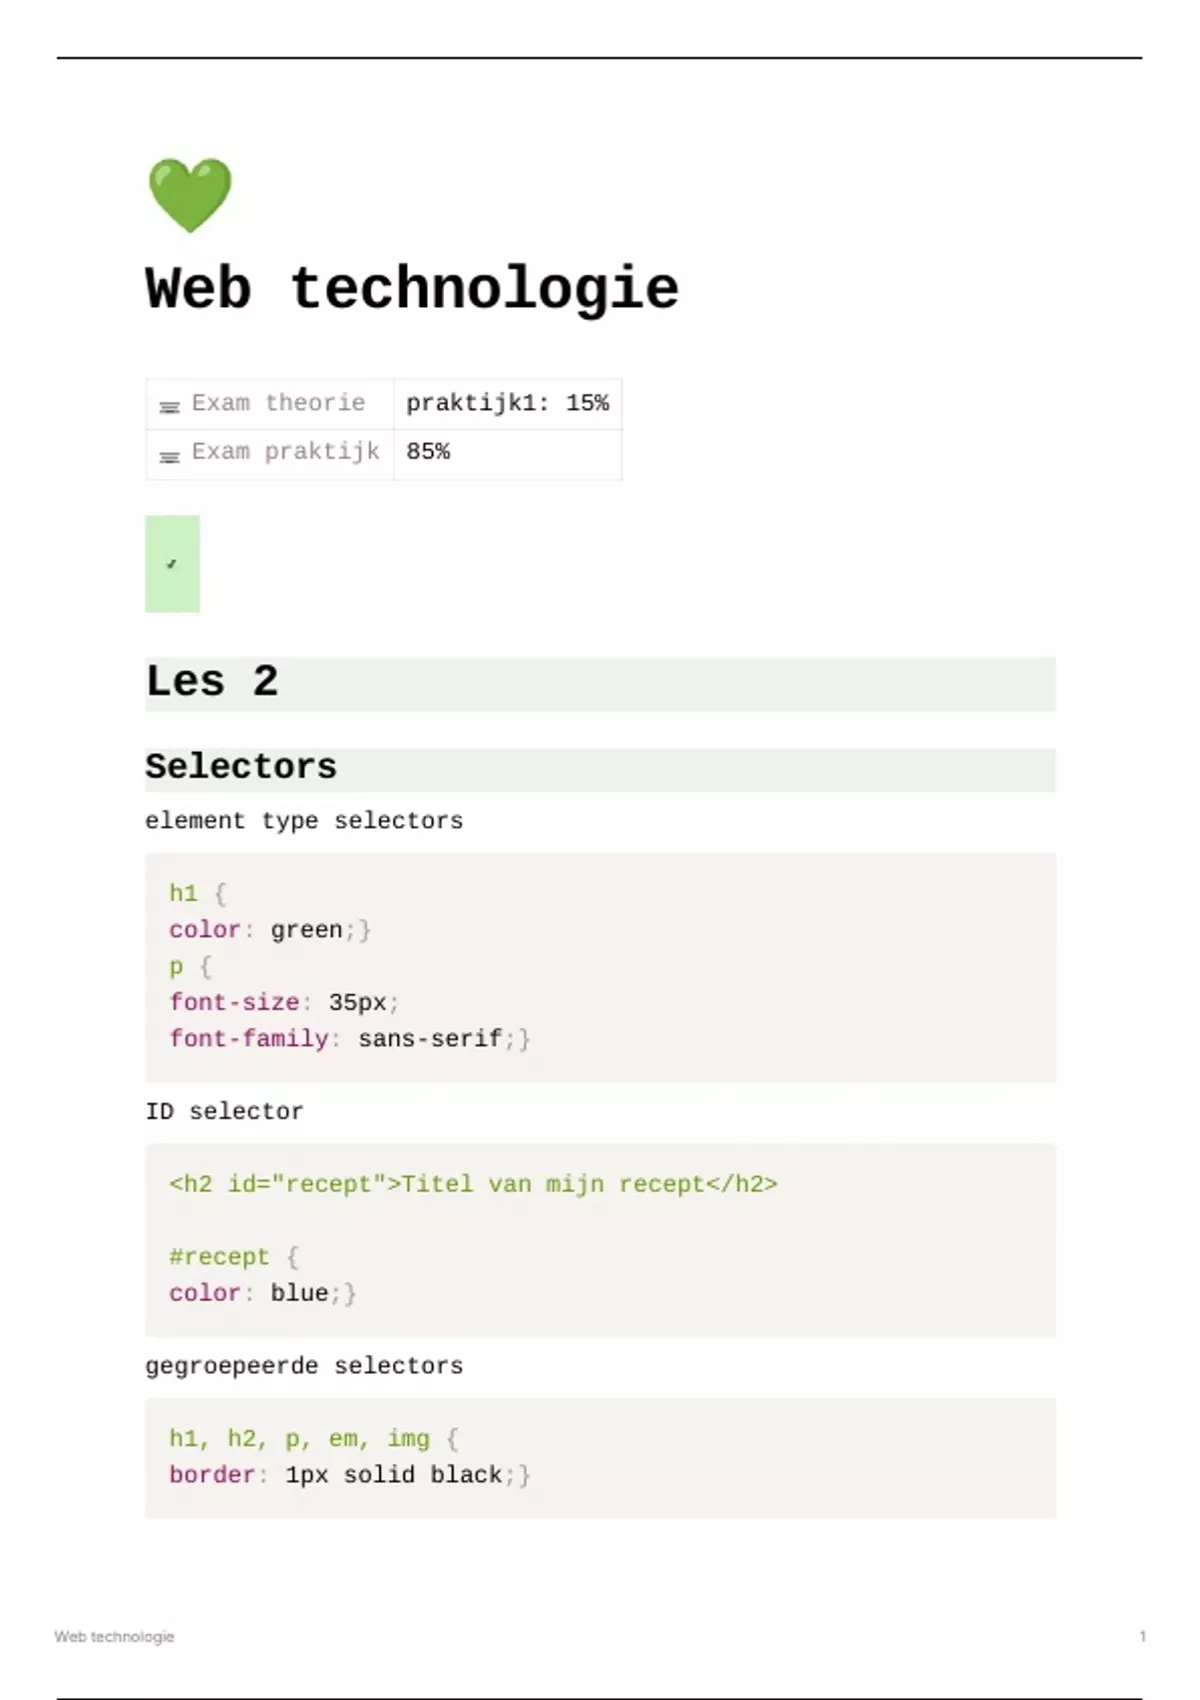Screen dimensions: 1200x1700
Task: Click the checkmark in the green box
Action: [172, 564]
